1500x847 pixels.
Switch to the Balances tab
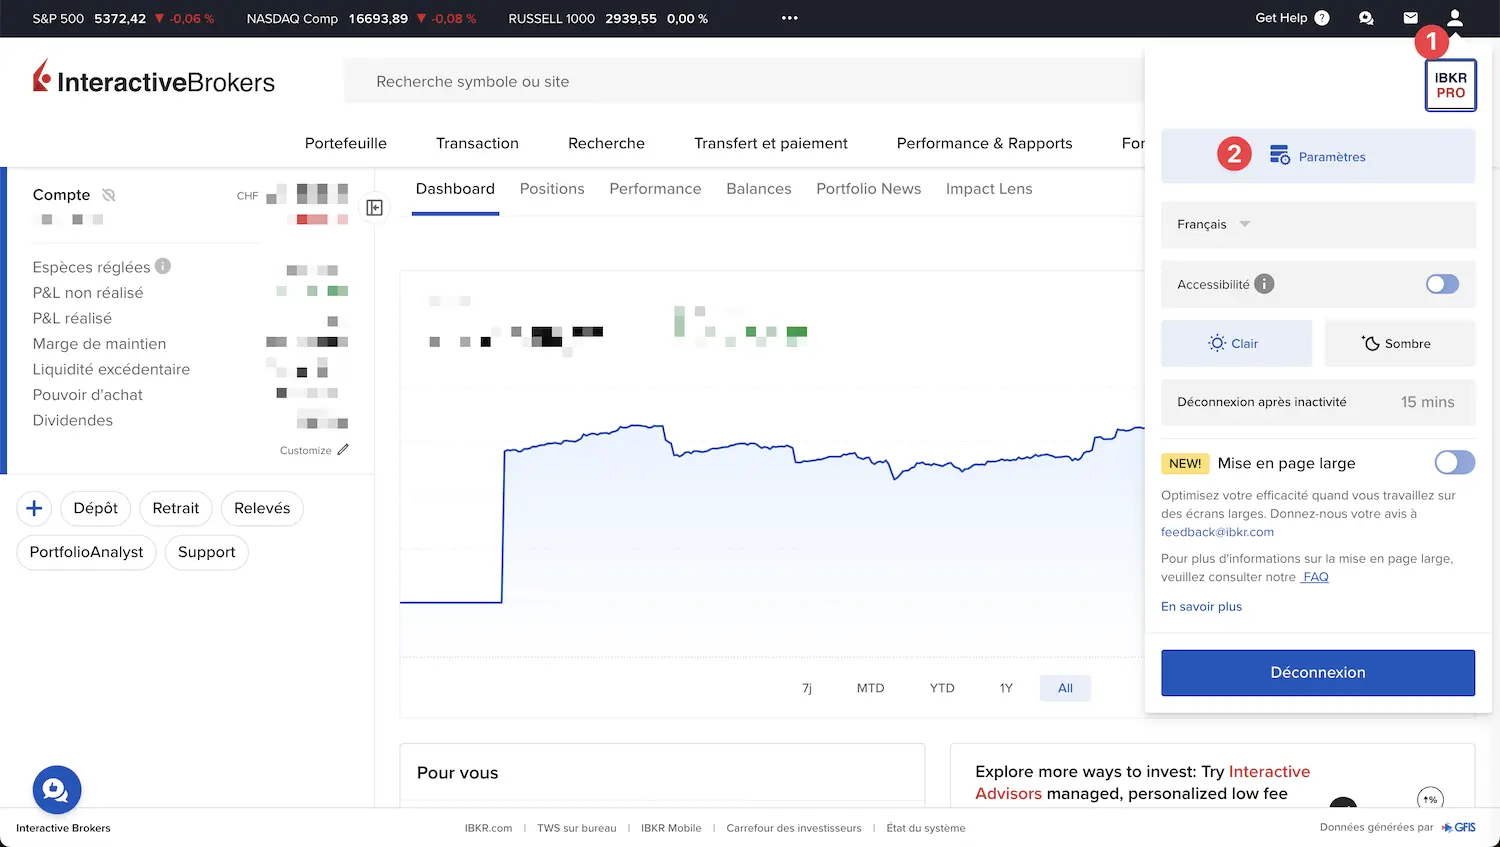(x=759, y=189)
